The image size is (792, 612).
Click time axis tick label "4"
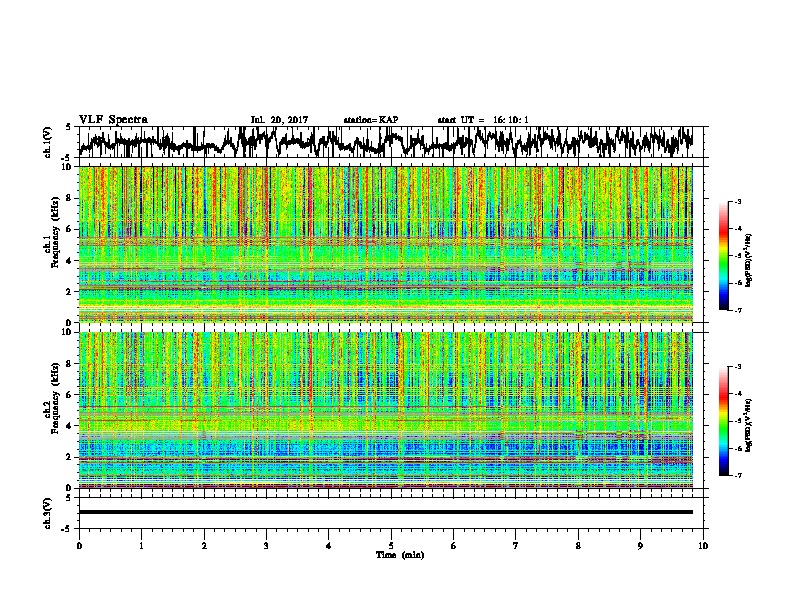(x=328, y=546)
